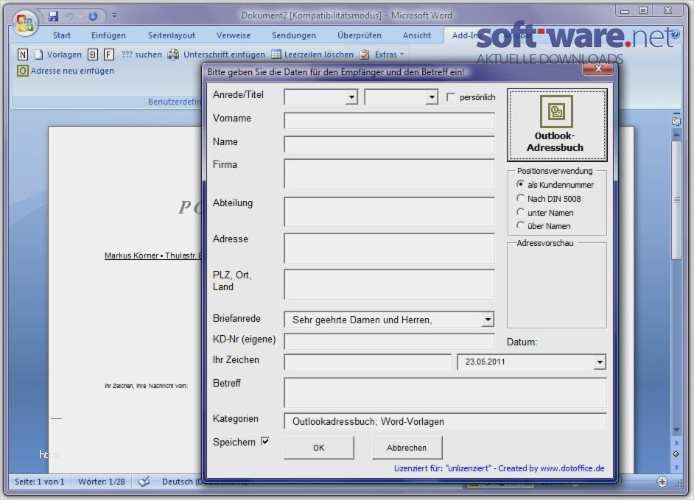Screen dimensions: 694x500
Task: Expand the Briefanrede dropdown
Action: pyautogui.click(x=488, y=320)
